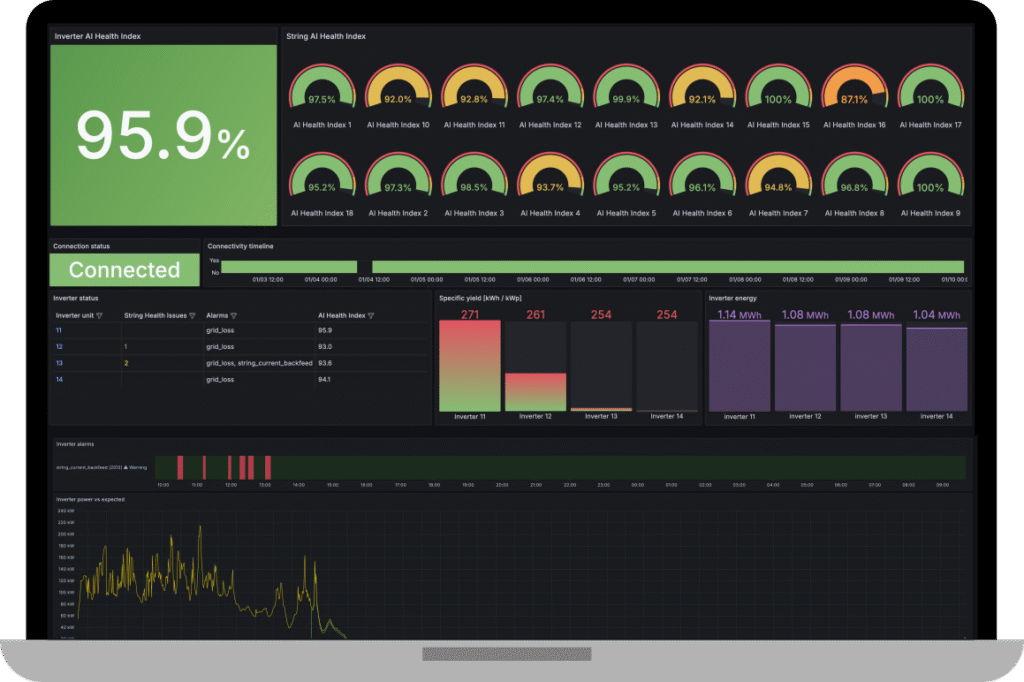The width and height of the screenshot is (1024, 682).
Task: Click inverter unit 14 in status table
Action: [58, 380]
